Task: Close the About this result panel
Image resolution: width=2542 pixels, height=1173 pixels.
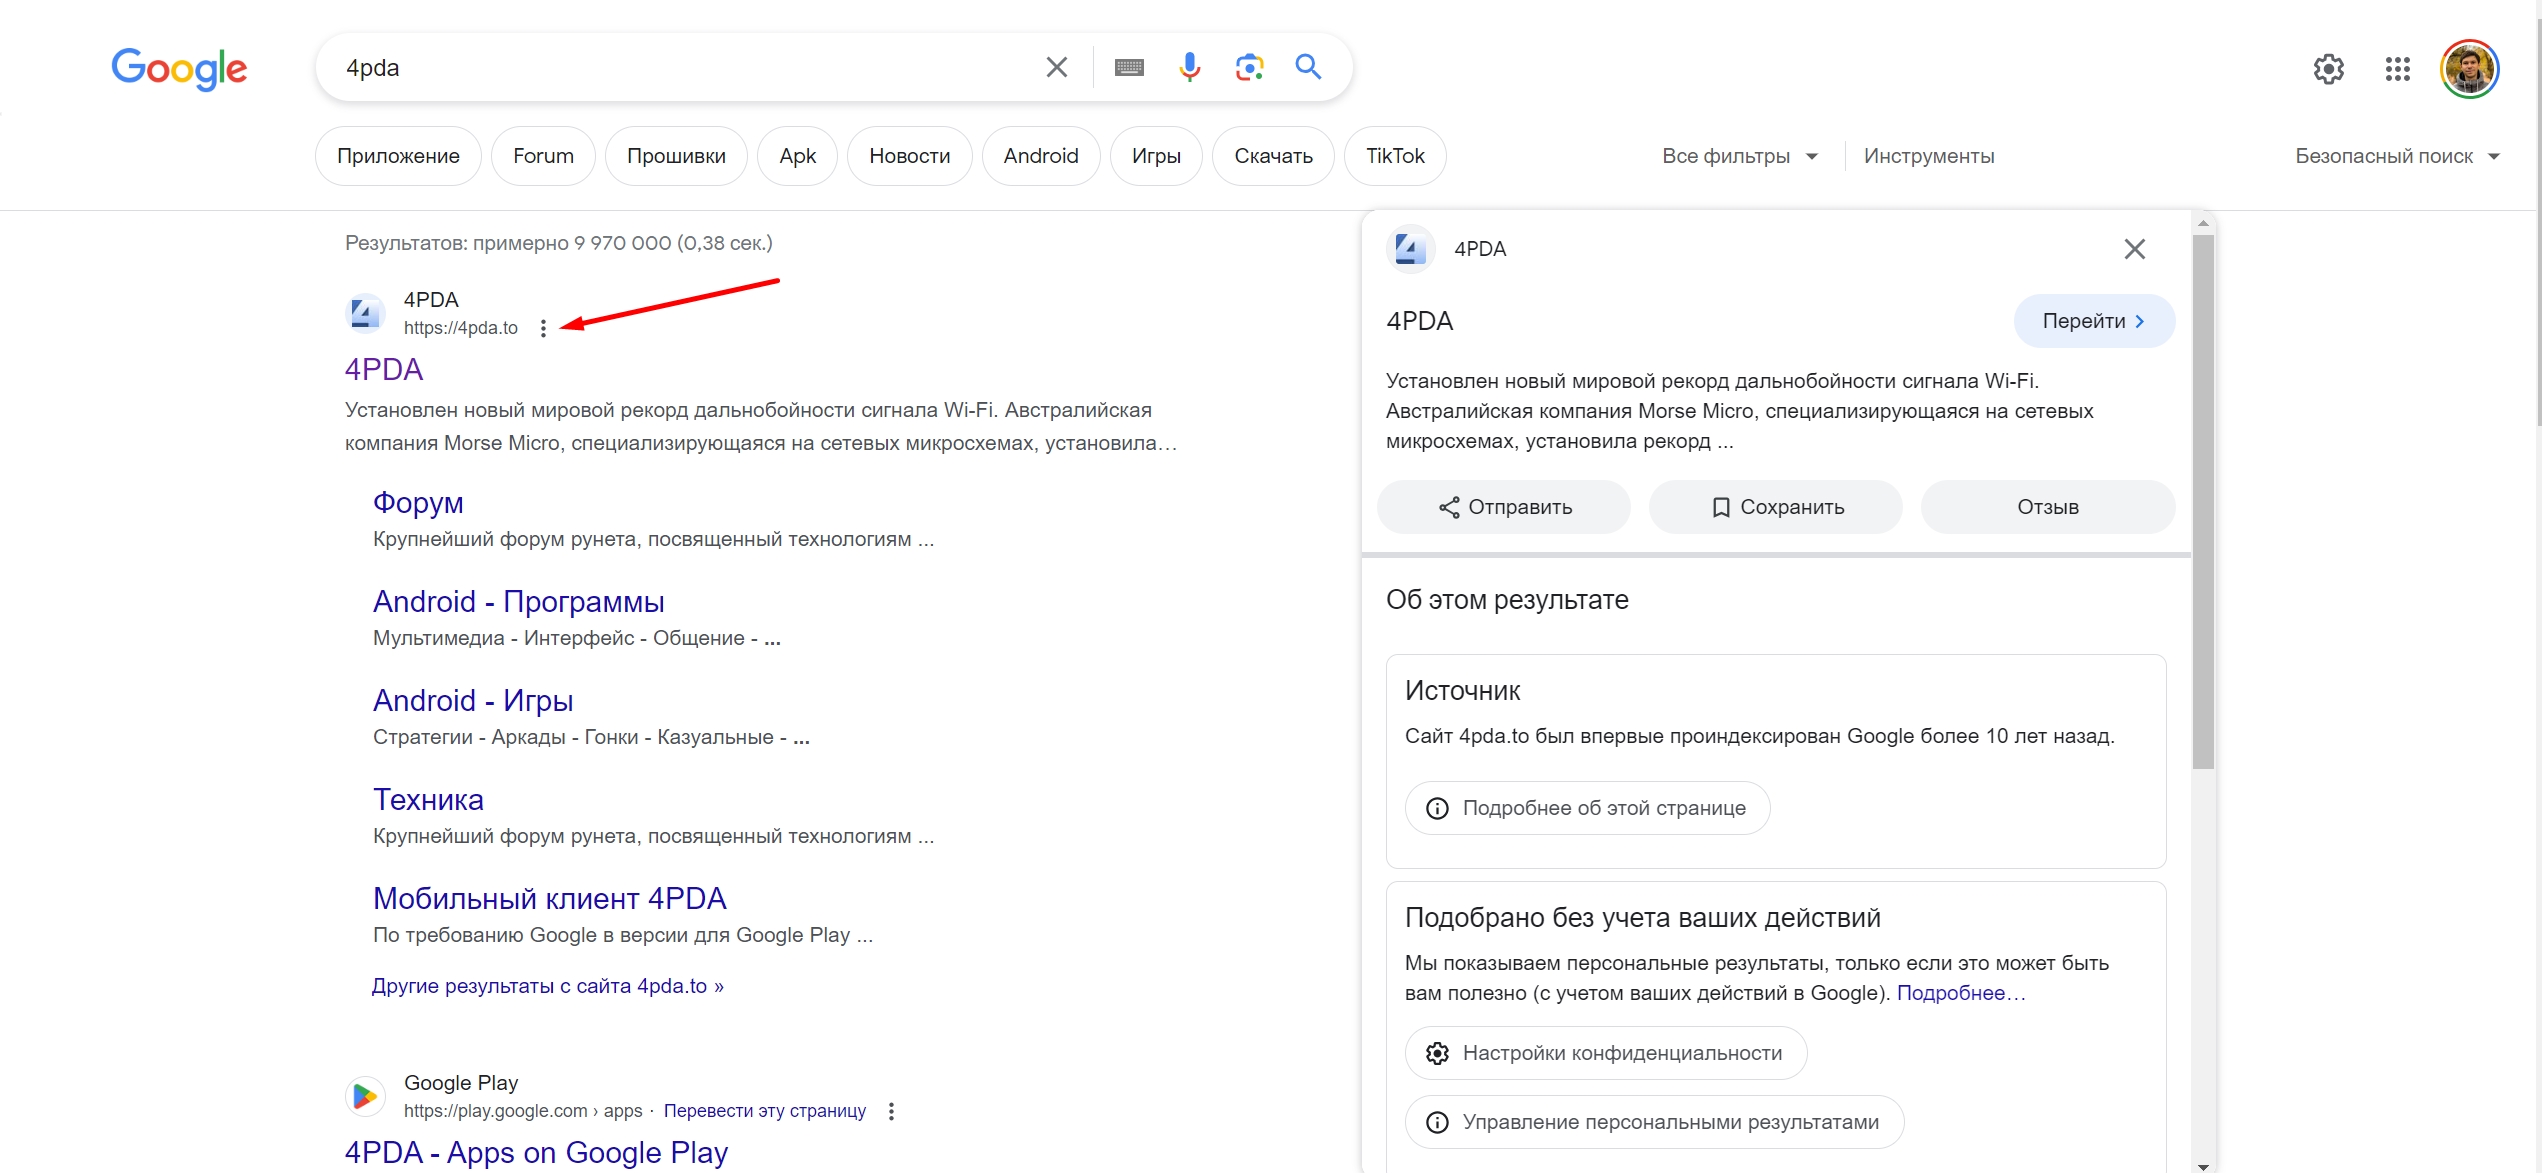Action: [x=2134, y=249]
